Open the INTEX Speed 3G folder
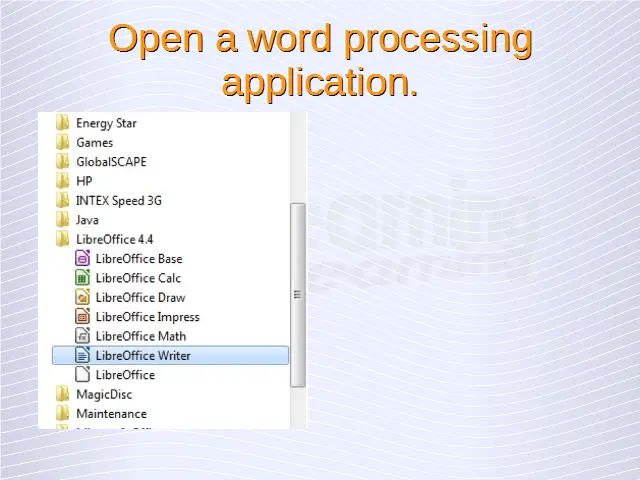This screenshot has width=640, height=480. click(118, 200)
